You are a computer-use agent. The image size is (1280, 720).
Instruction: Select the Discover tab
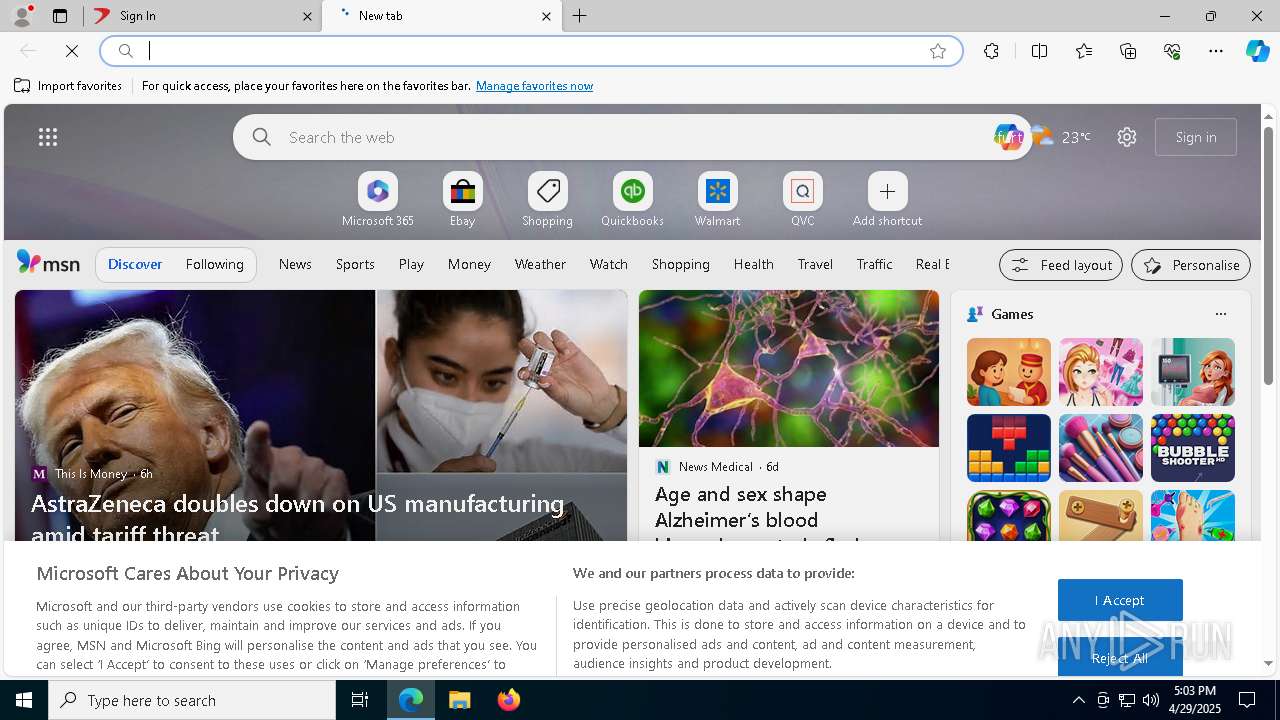click(x=135, y=264)
